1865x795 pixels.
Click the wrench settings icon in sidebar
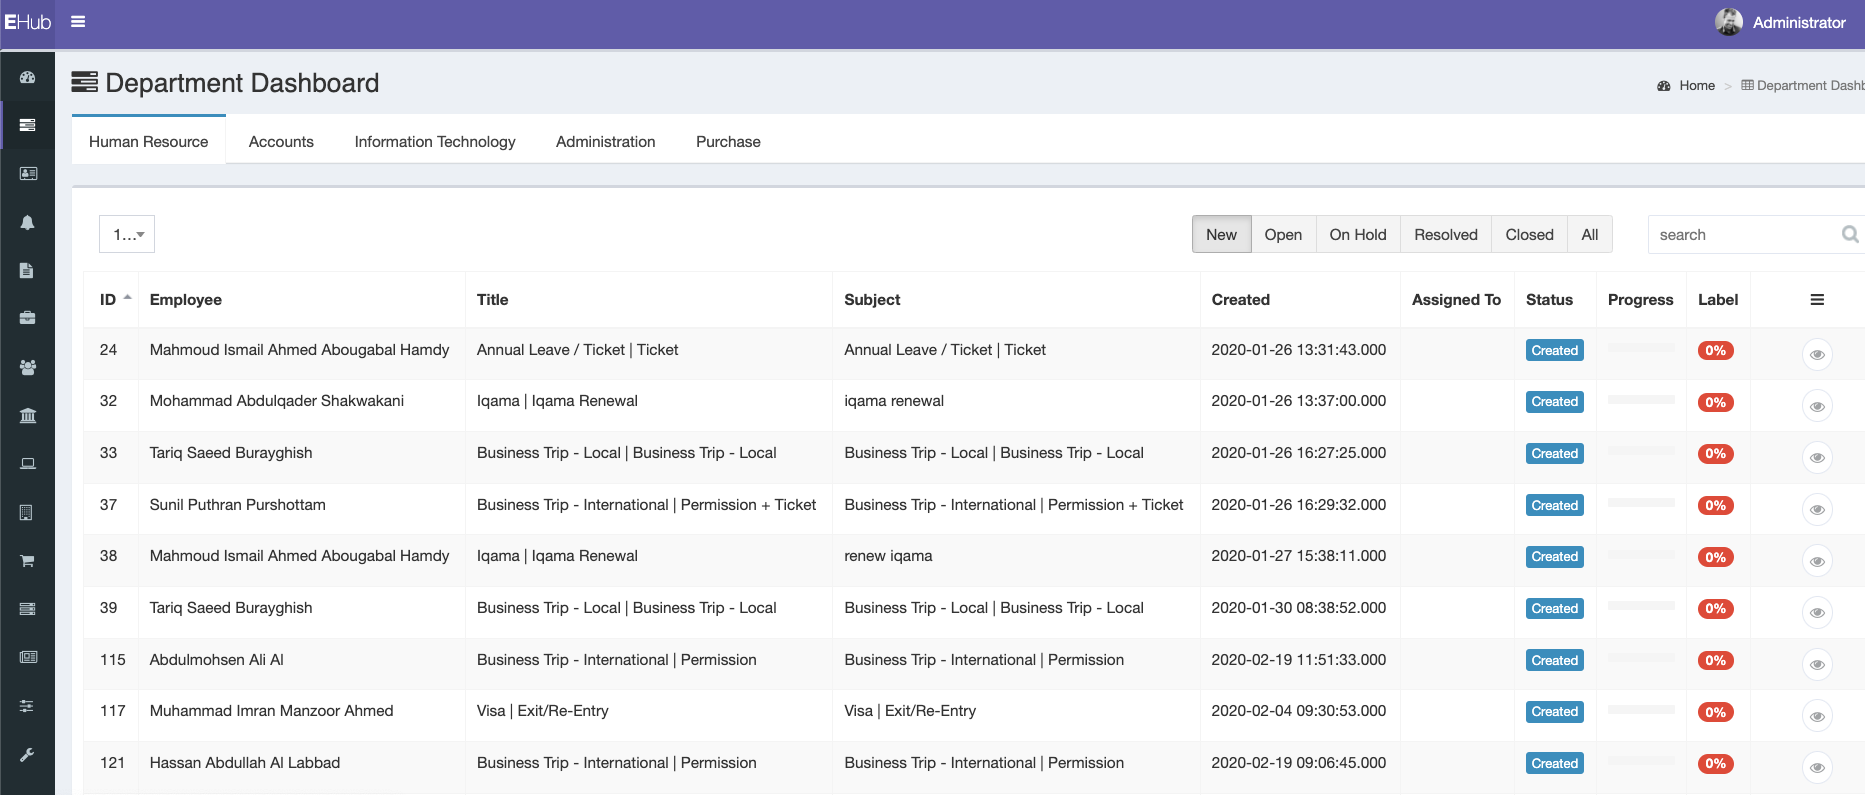(27, 755)
